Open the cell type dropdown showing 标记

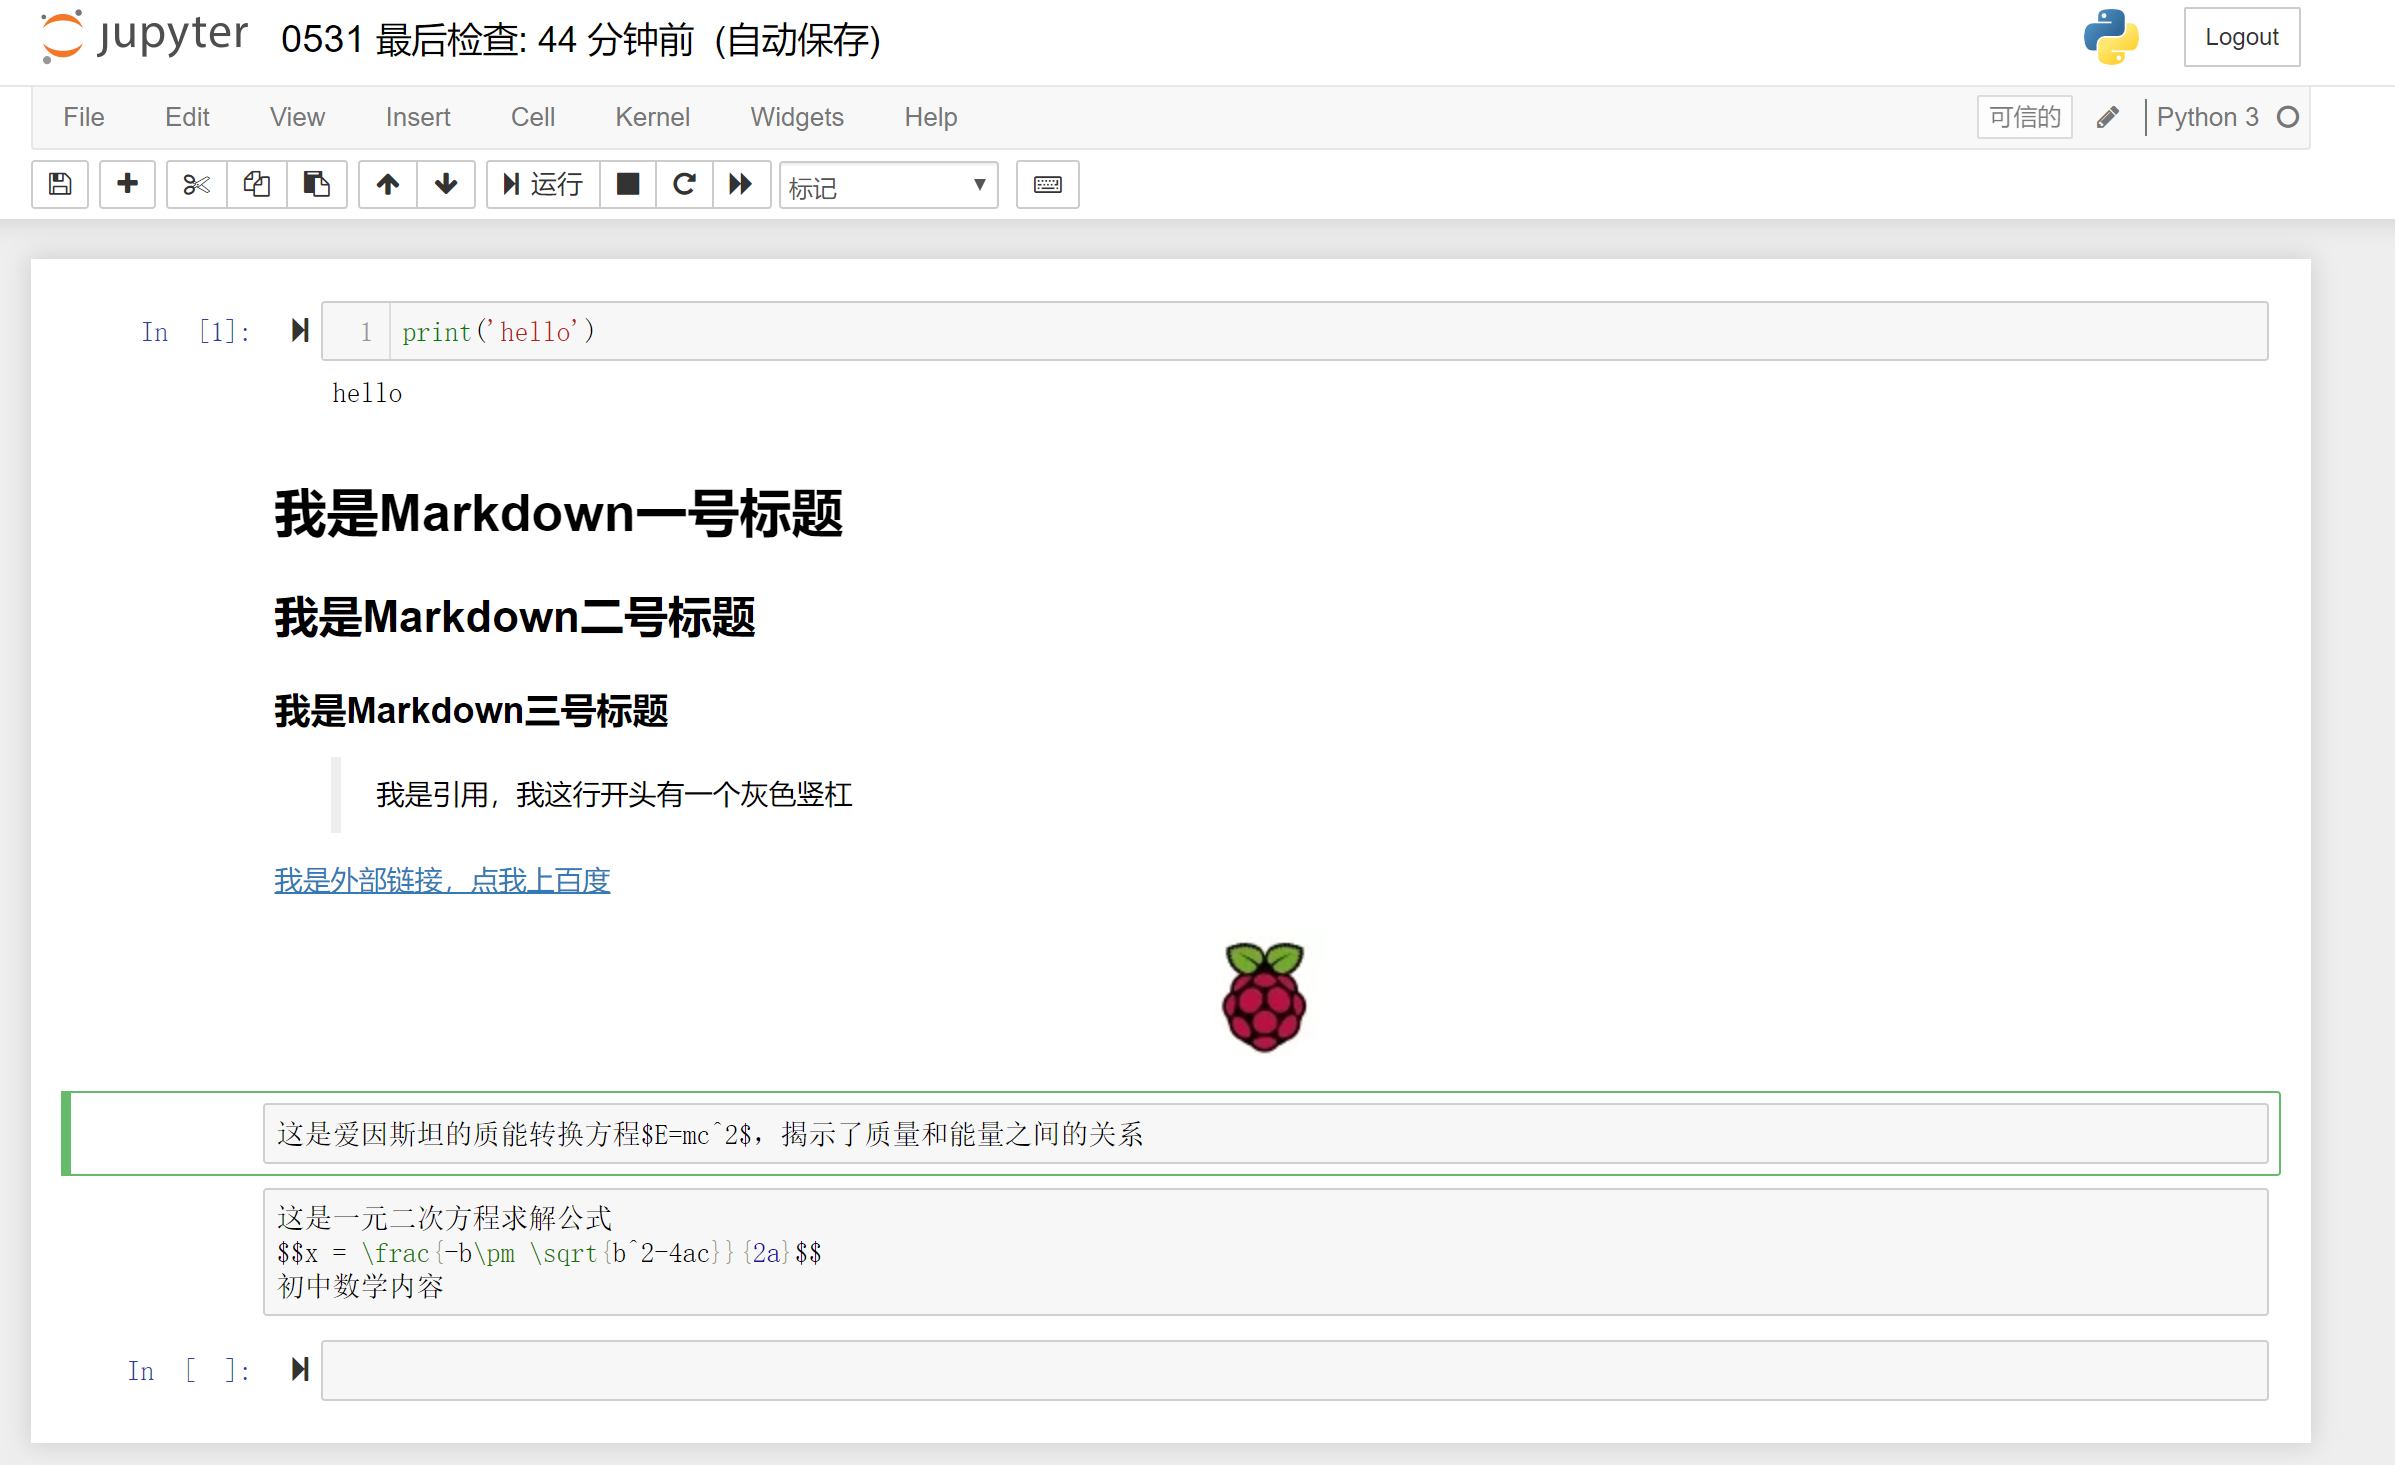(887, 185)
